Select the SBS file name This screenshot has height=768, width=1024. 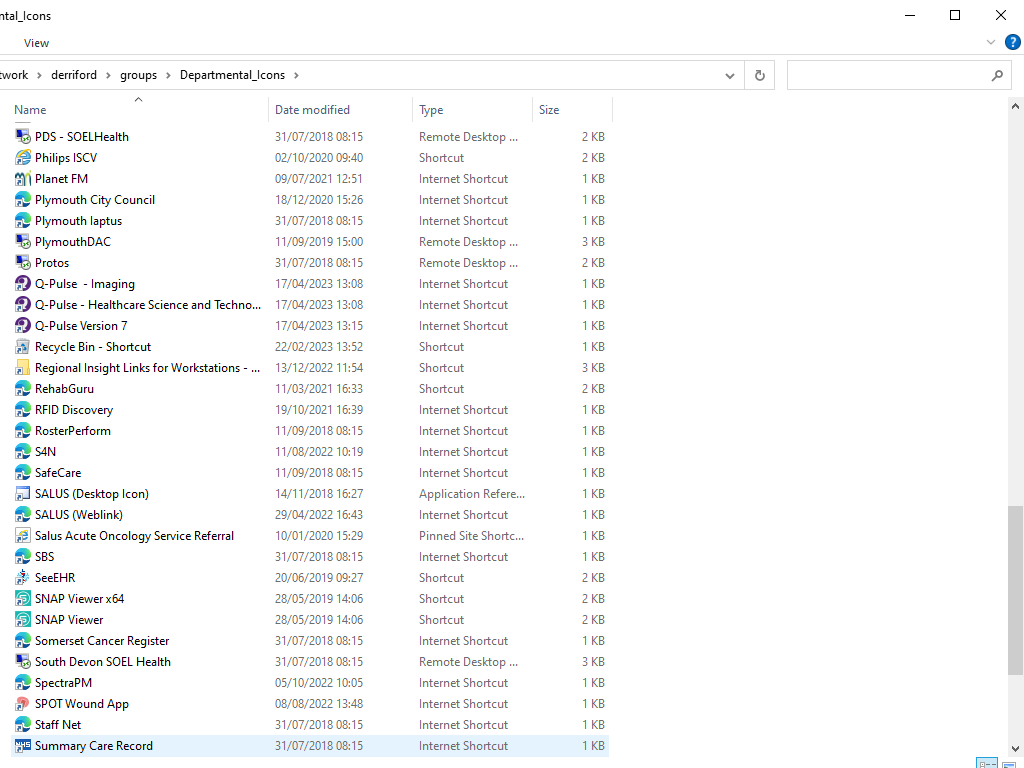pos(44,556)
